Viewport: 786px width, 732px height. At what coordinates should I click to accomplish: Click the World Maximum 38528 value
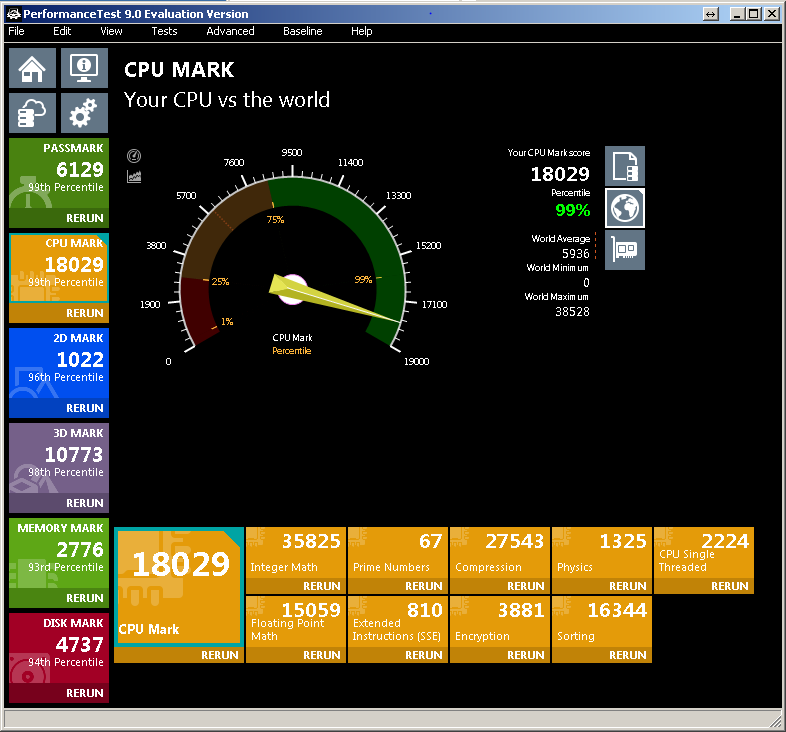(x=572, y=312)
